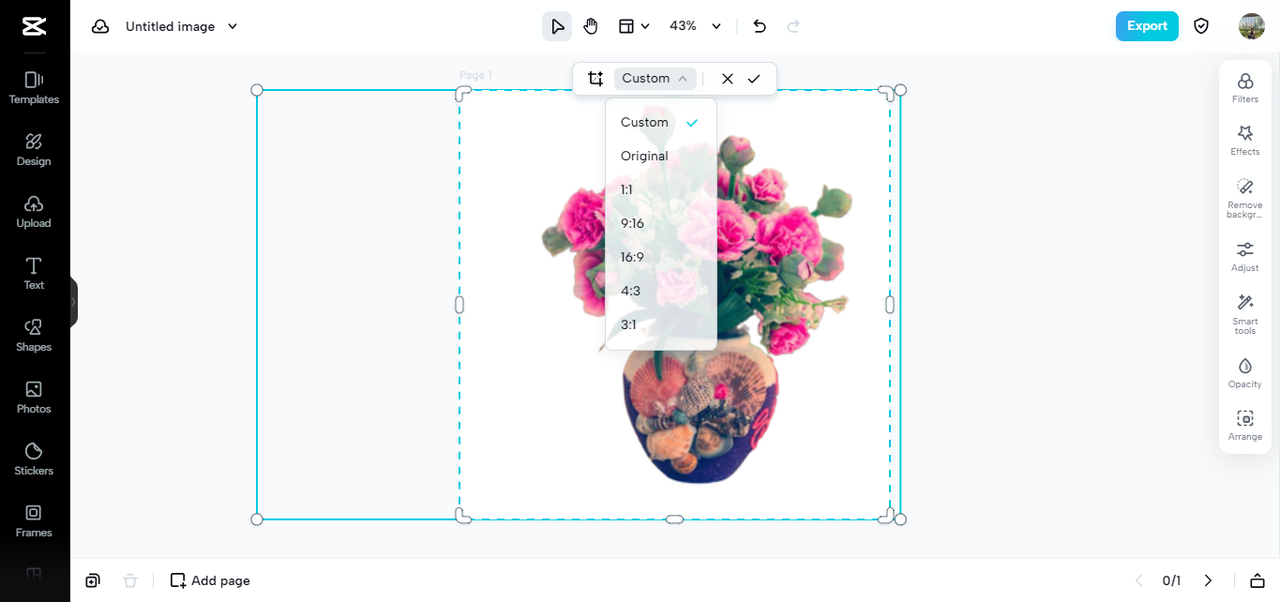Image resolution: width=1280 pixels, height=602 pixels.
Task: Open the layers panel icon
Action: (1257, 580)
